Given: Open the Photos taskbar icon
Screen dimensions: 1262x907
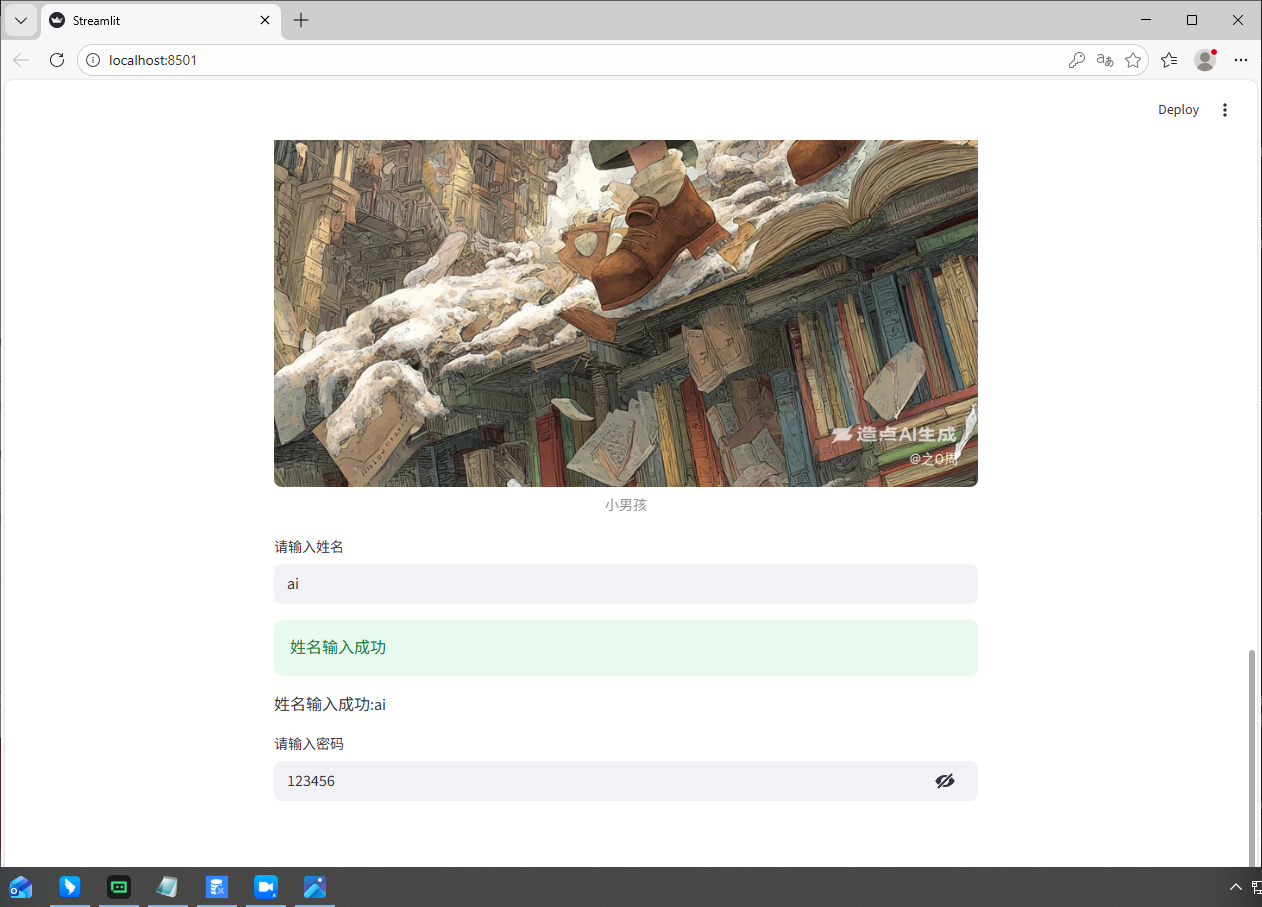Looking at the screenshot, I should point(315,887).
